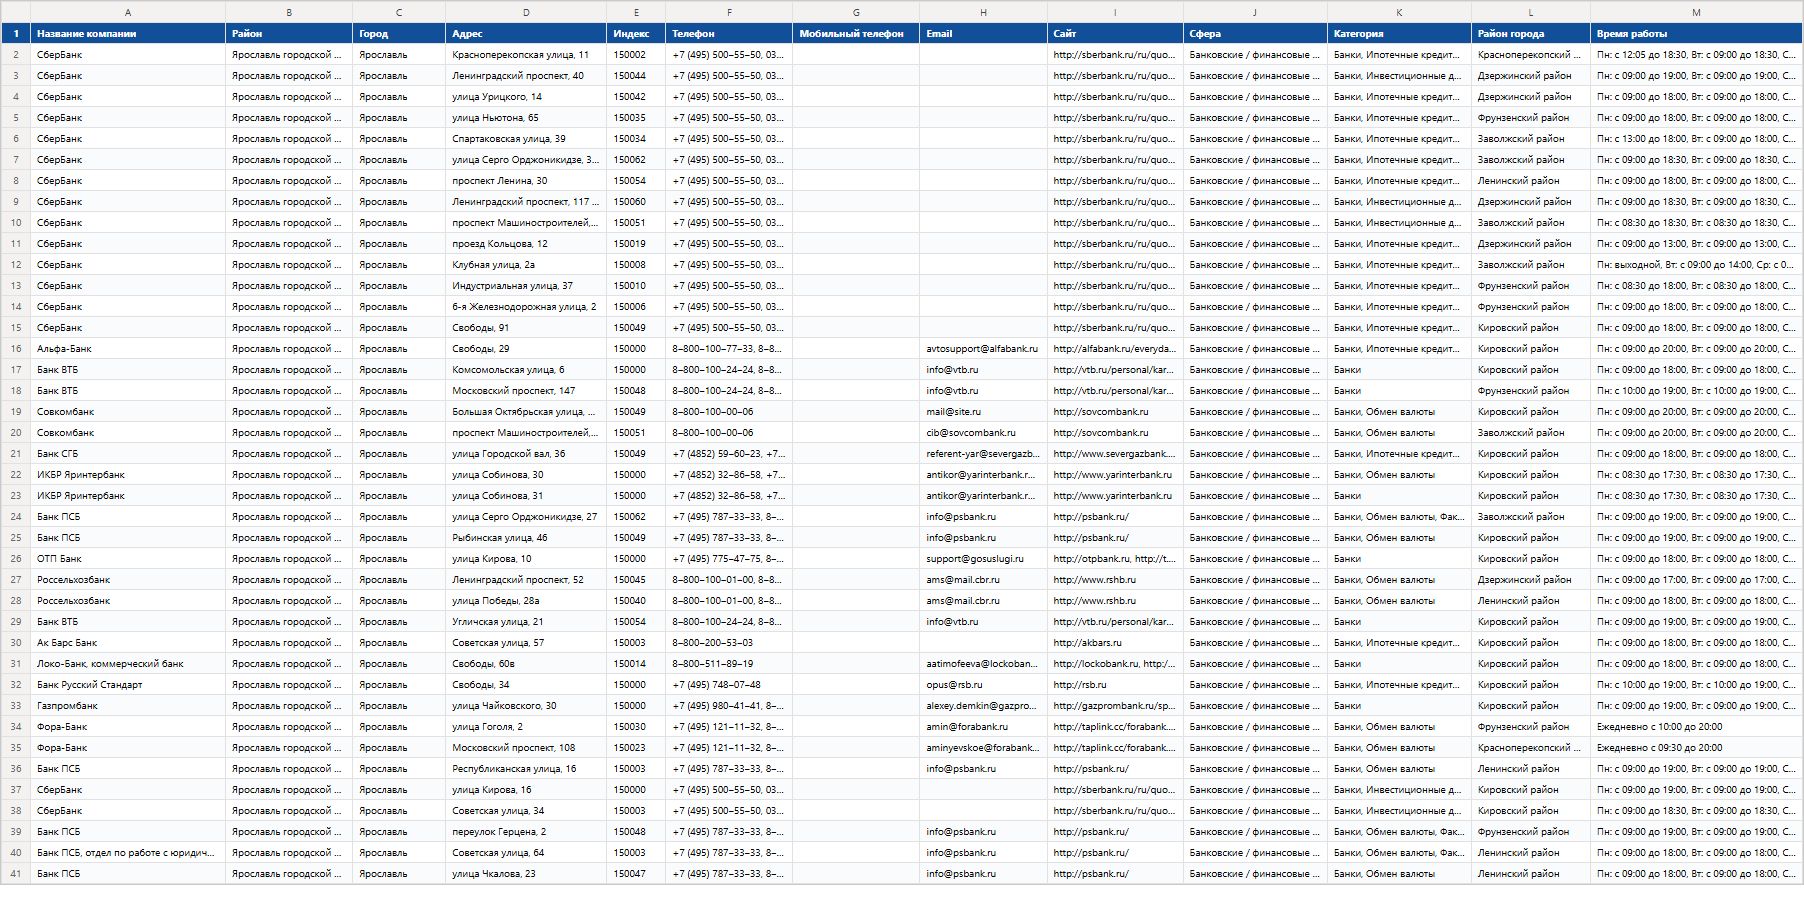Click address 'улица Ньютона, 65'
This screenshot has height=902, width=1804.
tap(526, 118)
